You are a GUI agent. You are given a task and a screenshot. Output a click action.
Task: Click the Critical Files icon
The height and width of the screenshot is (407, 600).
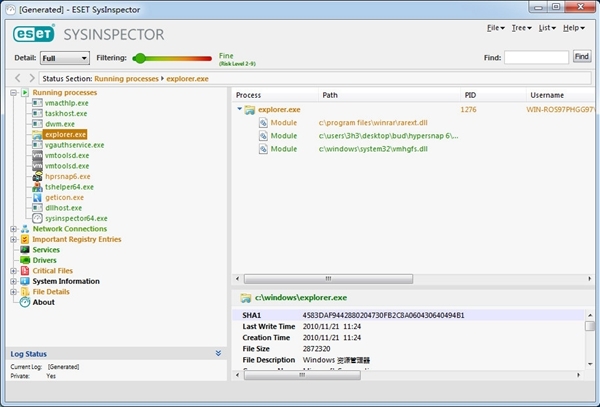coord(25,270)
